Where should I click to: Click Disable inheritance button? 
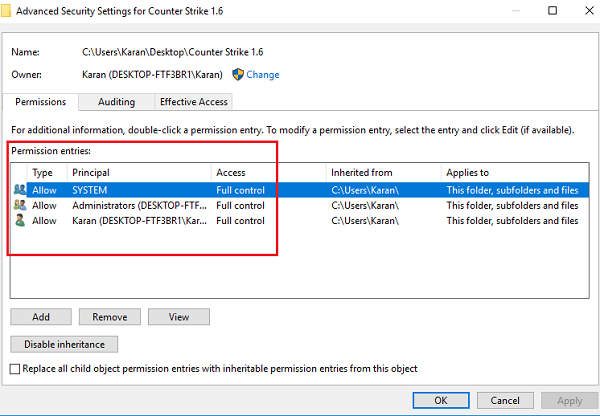(64, 344)
